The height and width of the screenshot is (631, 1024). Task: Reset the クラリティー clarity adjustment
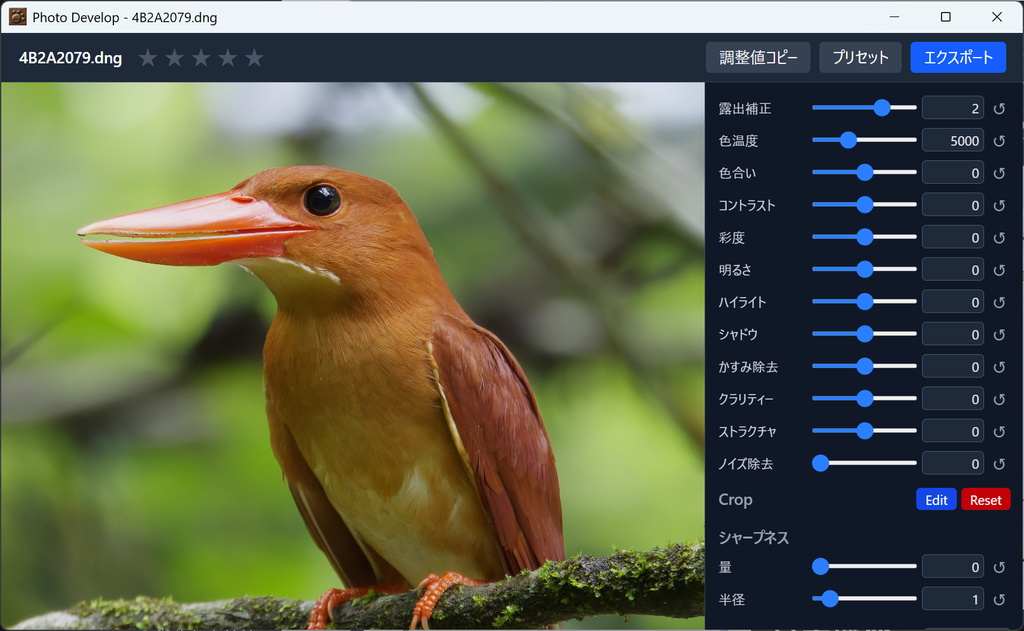coord(999,398)
